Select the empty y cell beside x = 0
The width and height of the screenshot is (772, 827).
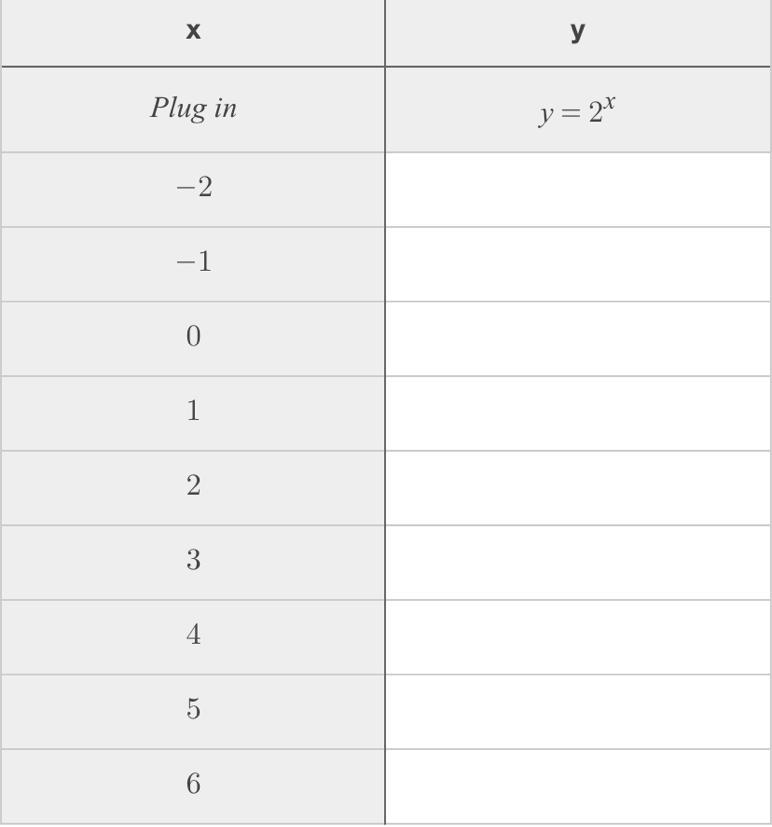click(x=577, y=339)
